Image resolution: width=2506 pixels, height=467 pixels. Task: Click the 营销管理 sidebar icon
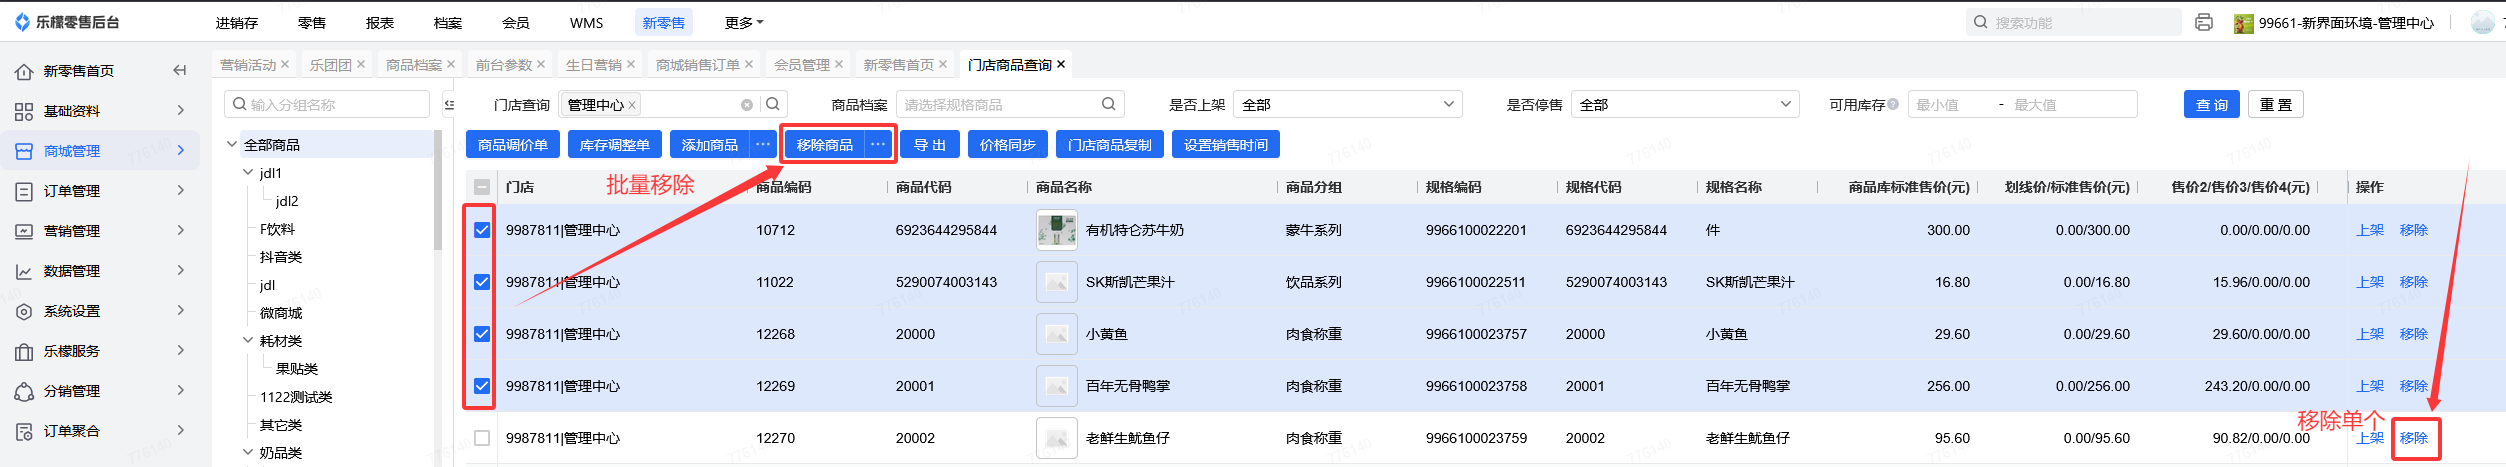click(x=24, y=231)
